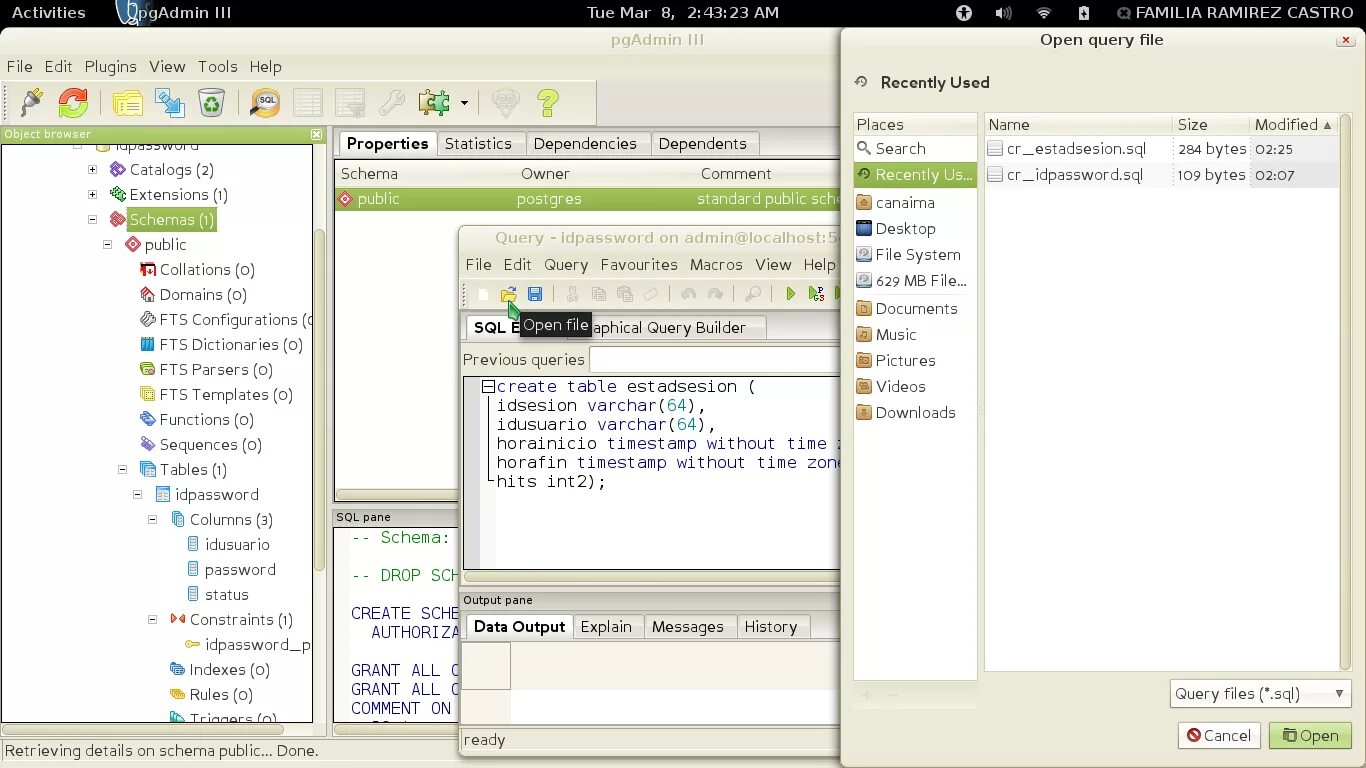Click the puzzle pieces plugins icon

[434, 102]
